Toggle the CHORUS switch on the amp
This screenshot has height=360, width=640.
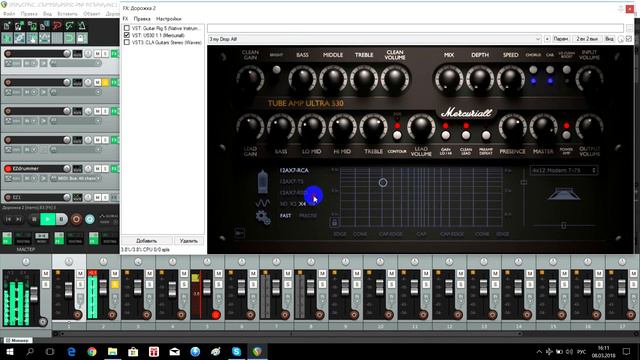pos(533,70)
